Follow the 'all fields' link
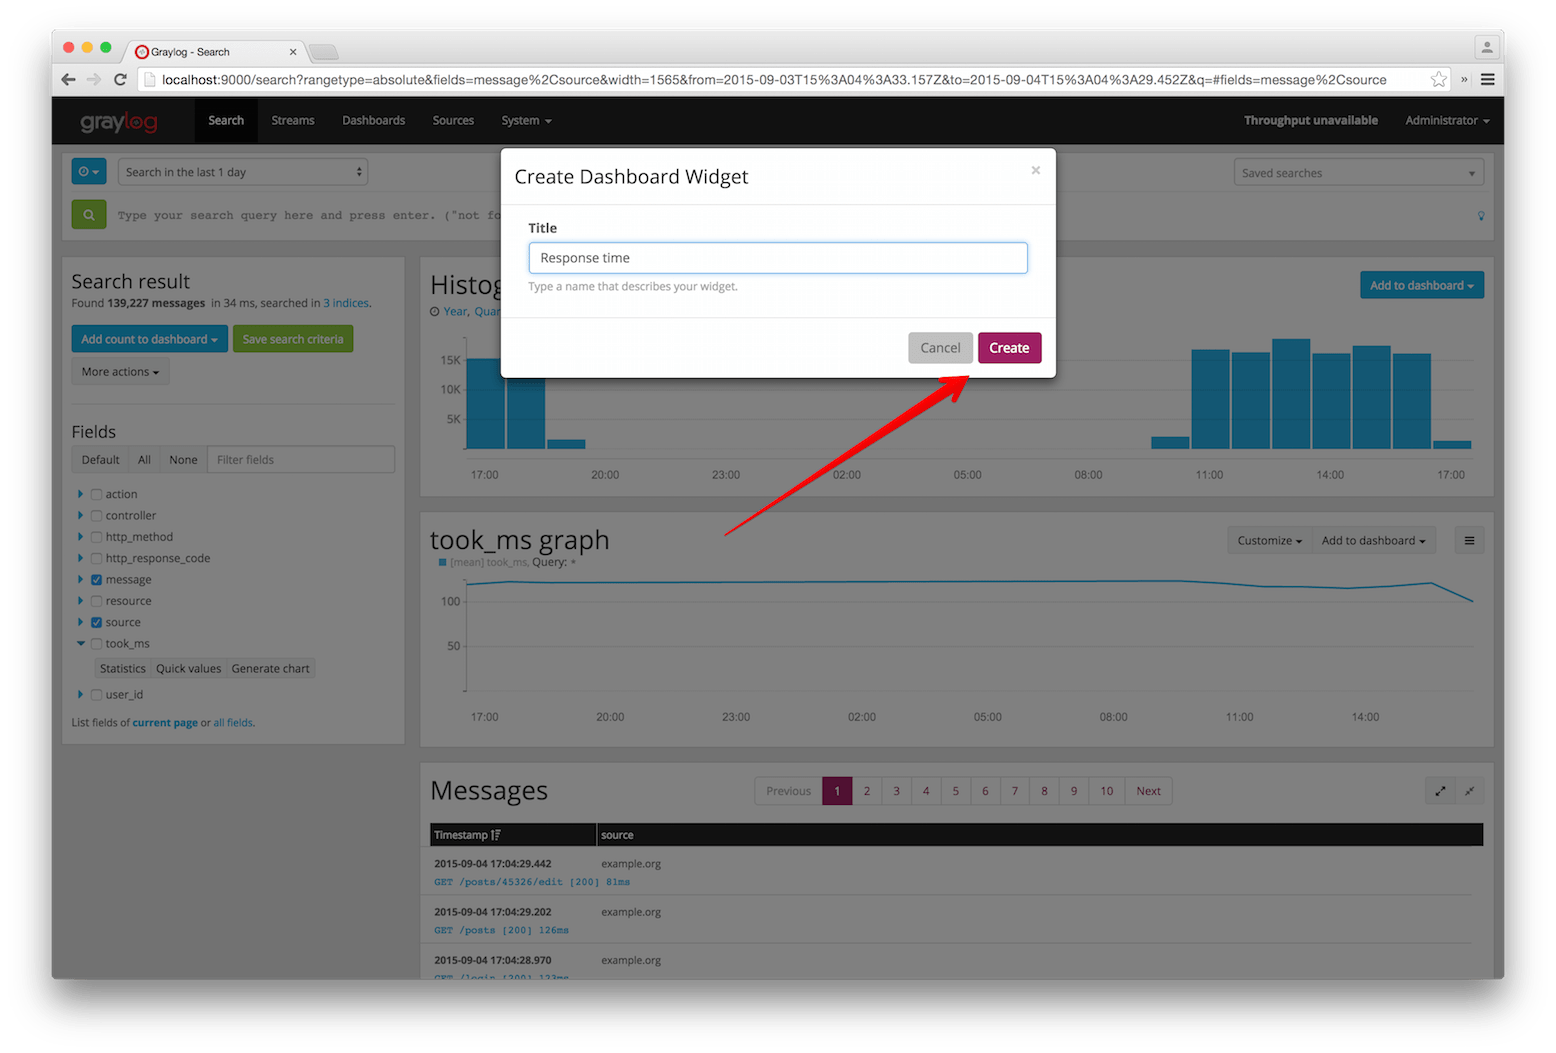Image resolution: width=1556 pixels, height=1053 pixels. pos(233,723)
